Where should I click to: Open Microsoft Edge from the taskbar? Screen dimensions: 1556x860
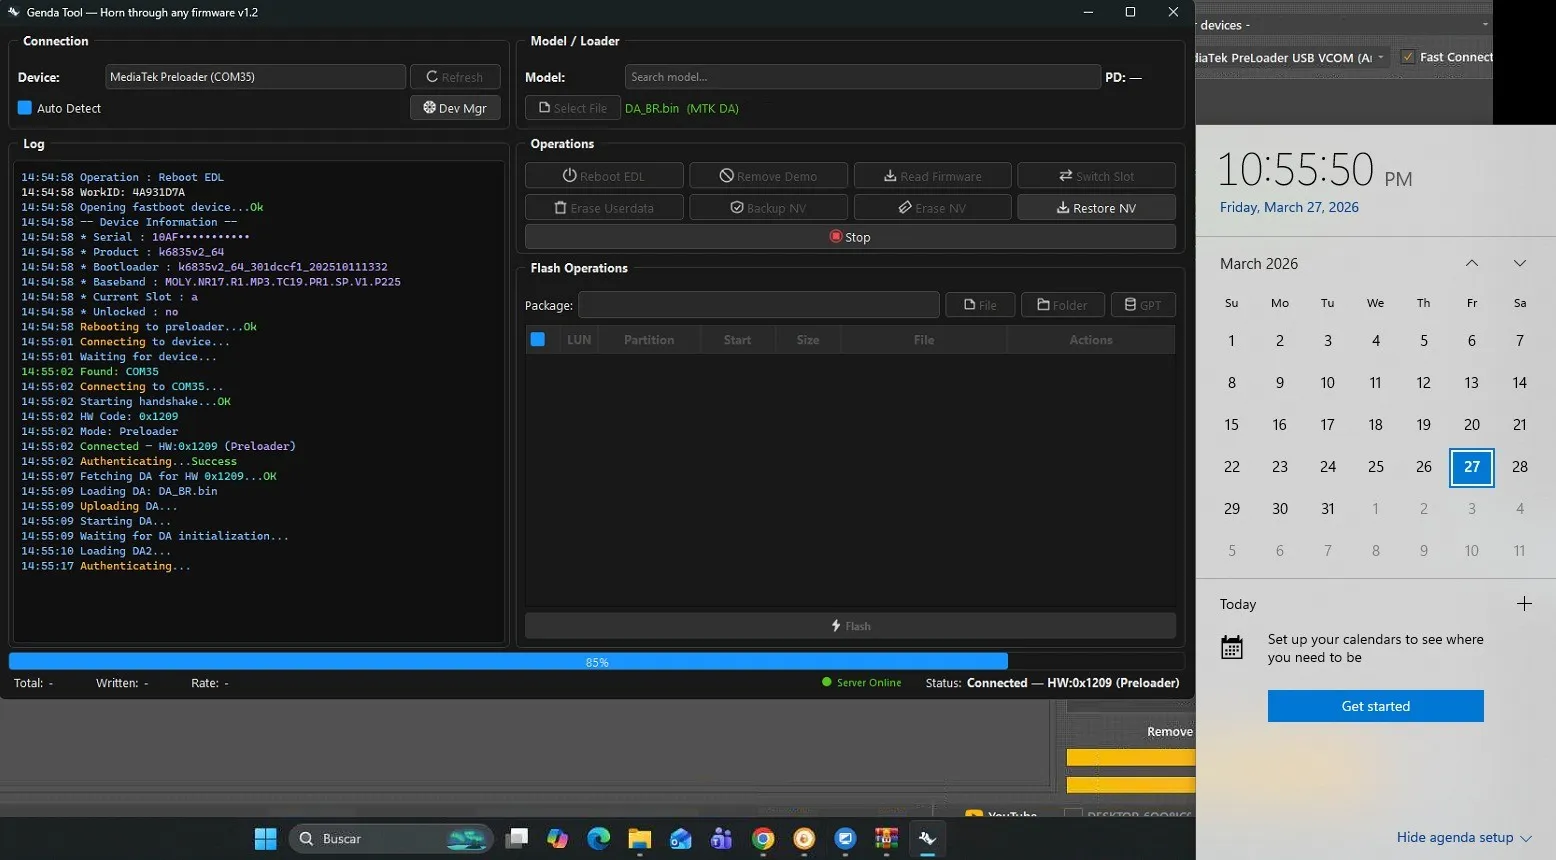pyautogui.click(x=598, y=839)
